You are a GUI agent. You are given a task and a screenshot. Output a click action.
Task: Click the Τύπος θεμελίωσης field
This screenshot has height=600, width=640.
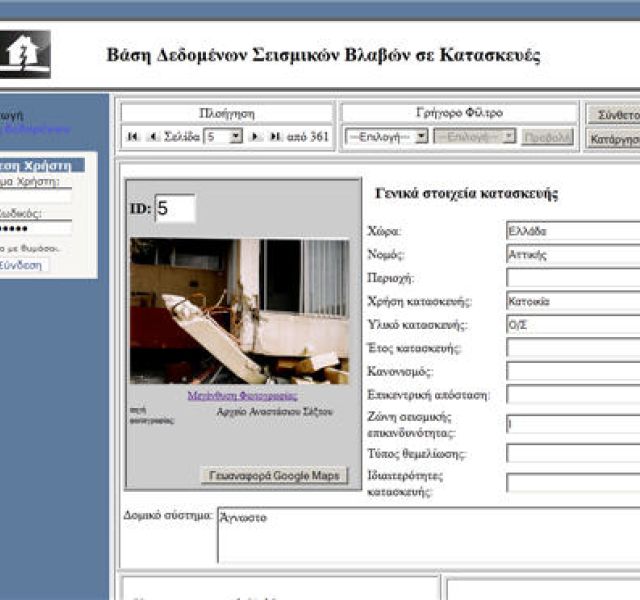[x=573, y=453]
